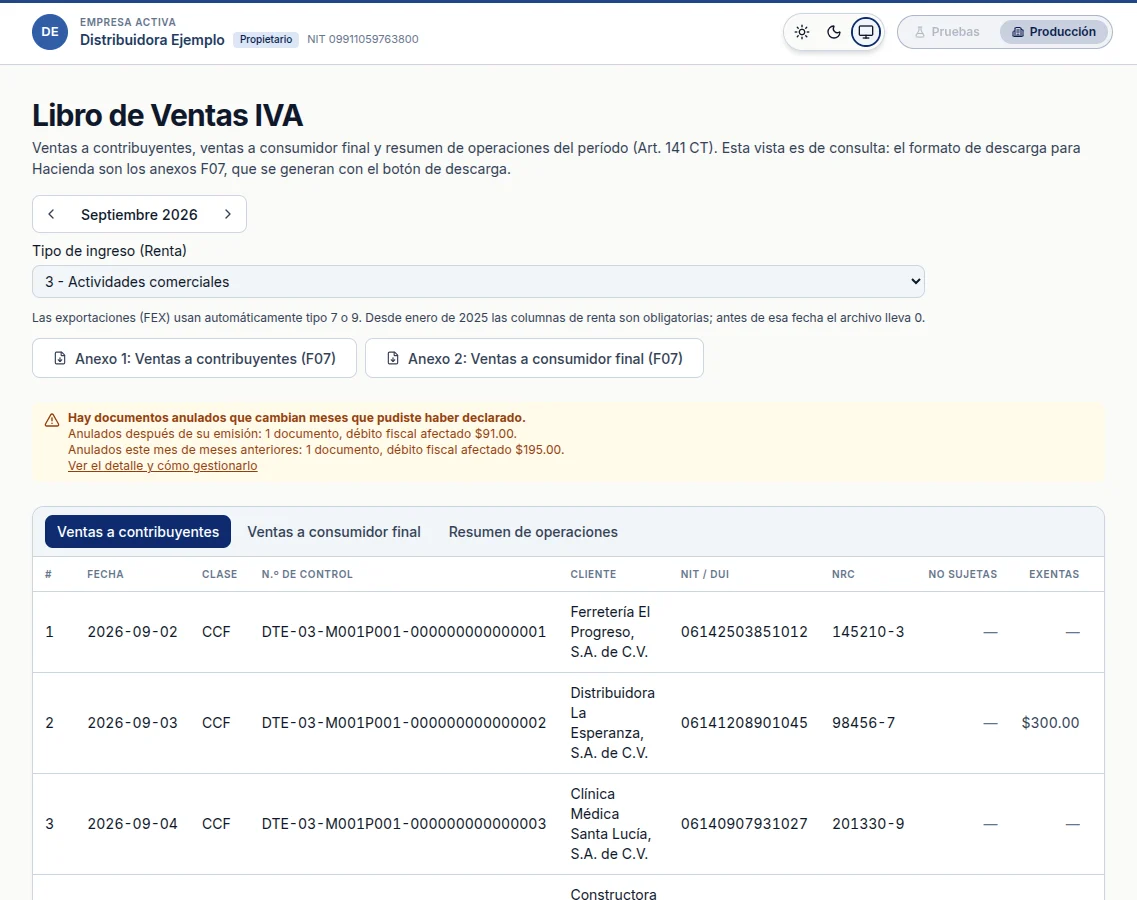Click the warning triangle icon in alert
This screenshot has width=1137, height=900.
(52, 420)
